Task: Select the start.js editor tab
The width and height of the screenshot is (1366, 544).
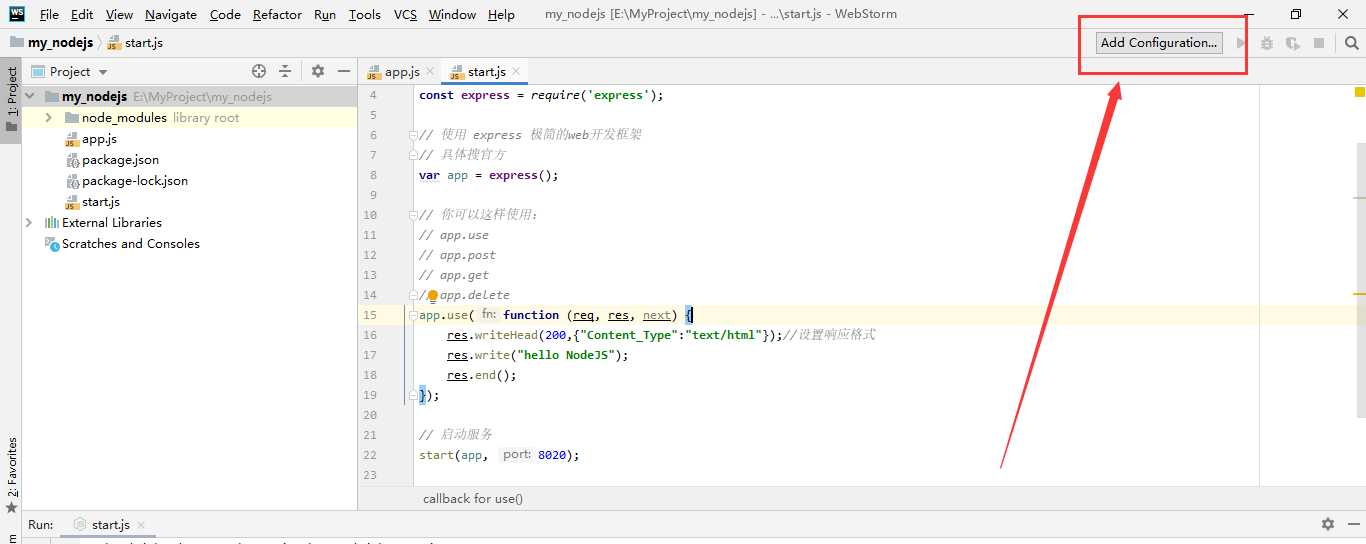Action: 484,71
